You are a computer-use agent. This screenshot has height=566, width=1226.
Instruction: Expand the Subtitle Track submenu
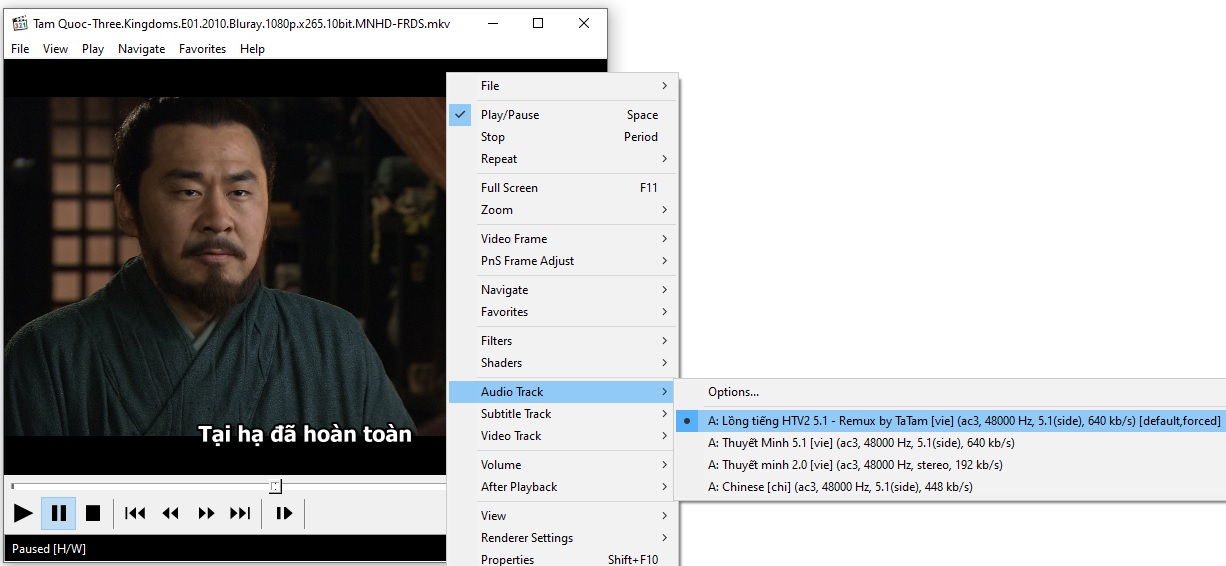coord(563,414)
